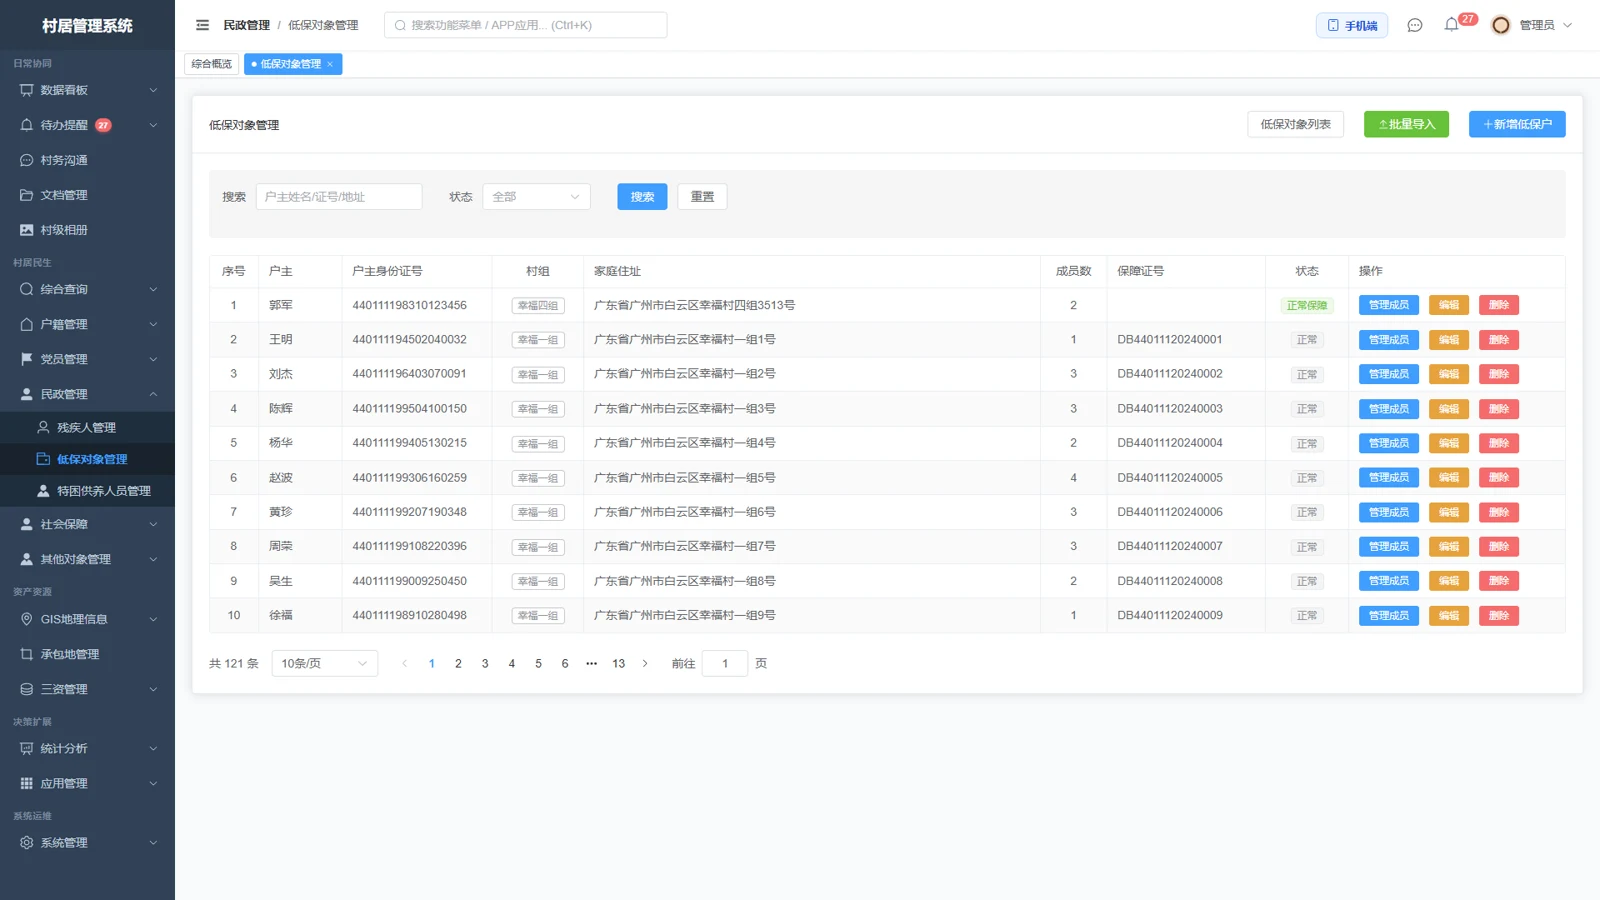The height and width of the screenshot is (900, 1600).
Task: Open 村级相册 photo album item
Action: click(x=87, y=230)
